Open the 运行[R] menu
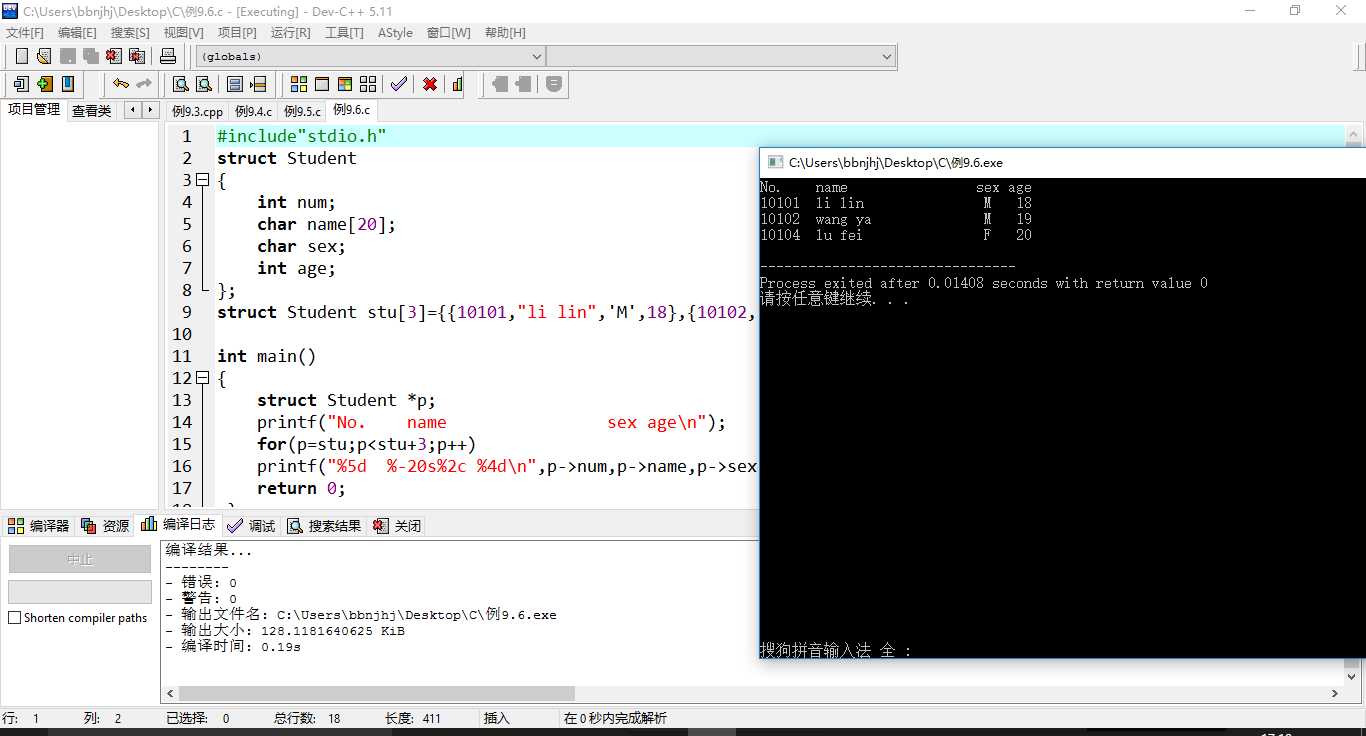Screen dimensions: 1366x736 point(291,33)
